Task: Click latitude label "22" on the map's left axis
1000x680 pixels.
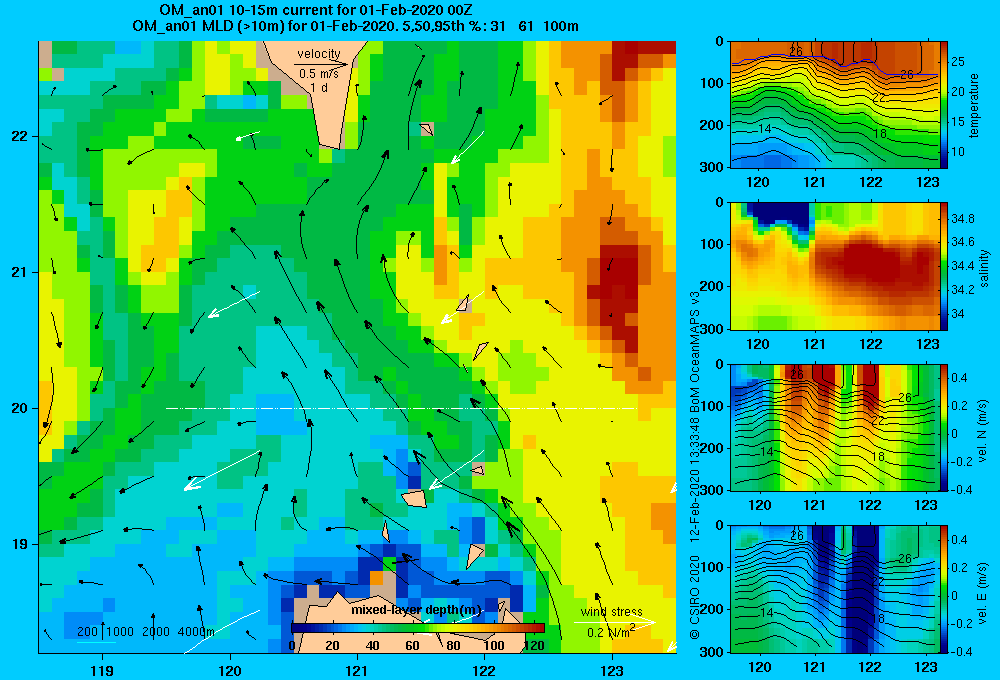Action: coord(20,137)
